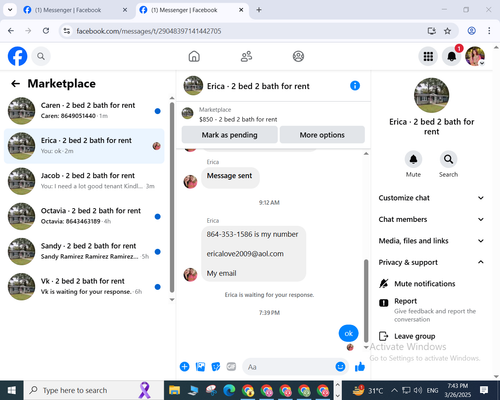
Task: Open the taskbar clock showing 7:43 PM
Action: pos(457,390)
